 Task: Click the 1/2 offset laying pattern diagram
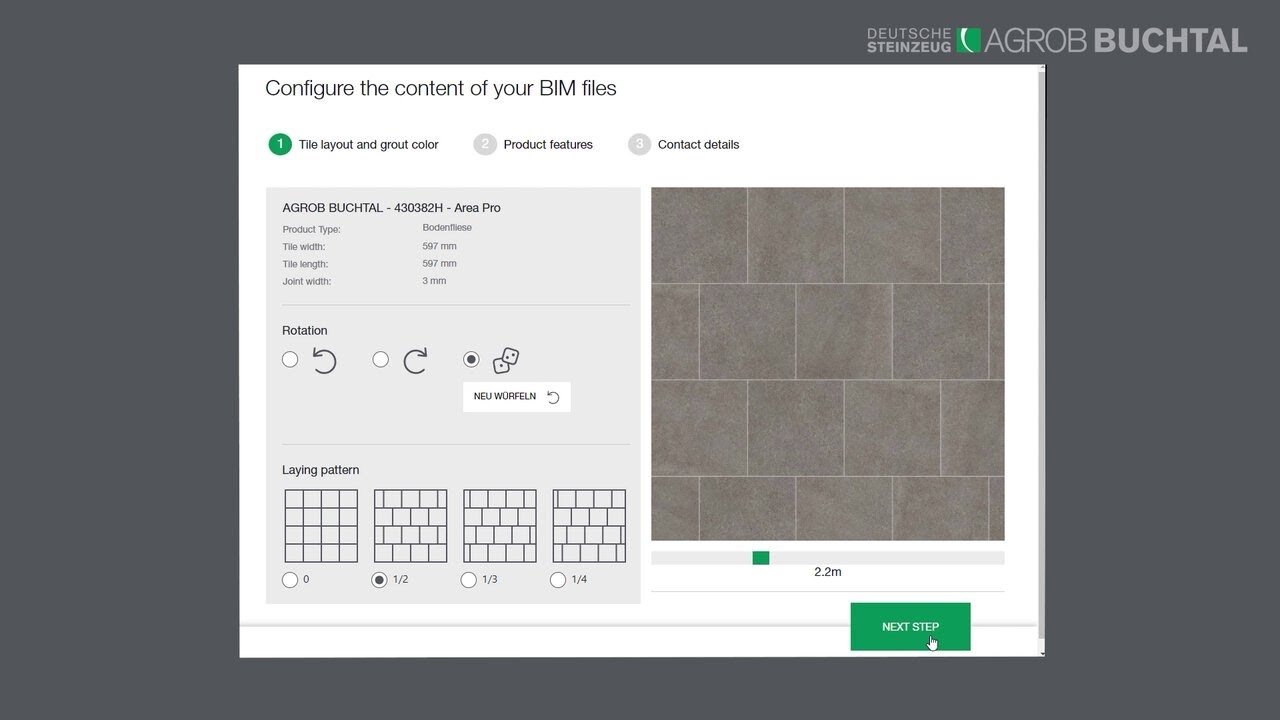[410, 526]
